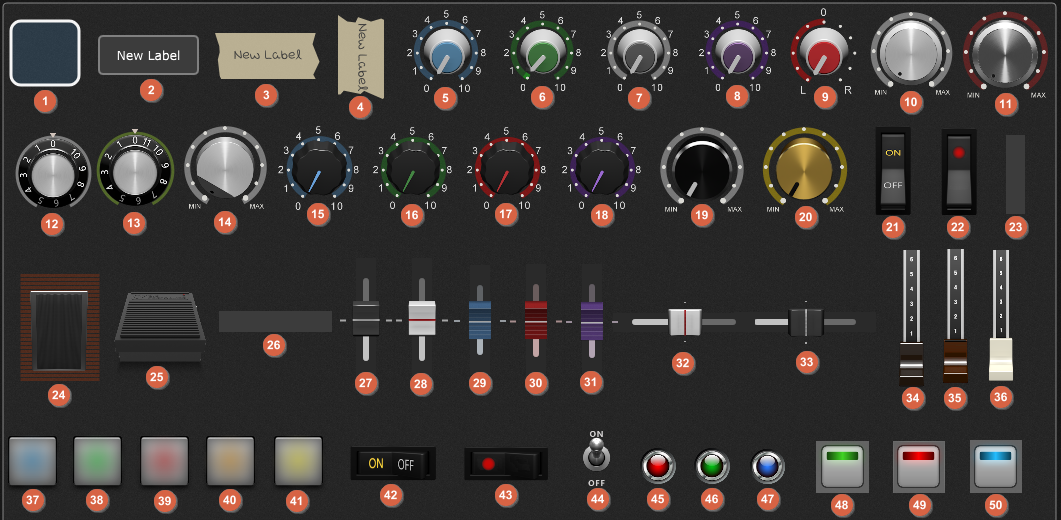Click the vertical paper tape New Label
1061x520 pixels.
361,56
